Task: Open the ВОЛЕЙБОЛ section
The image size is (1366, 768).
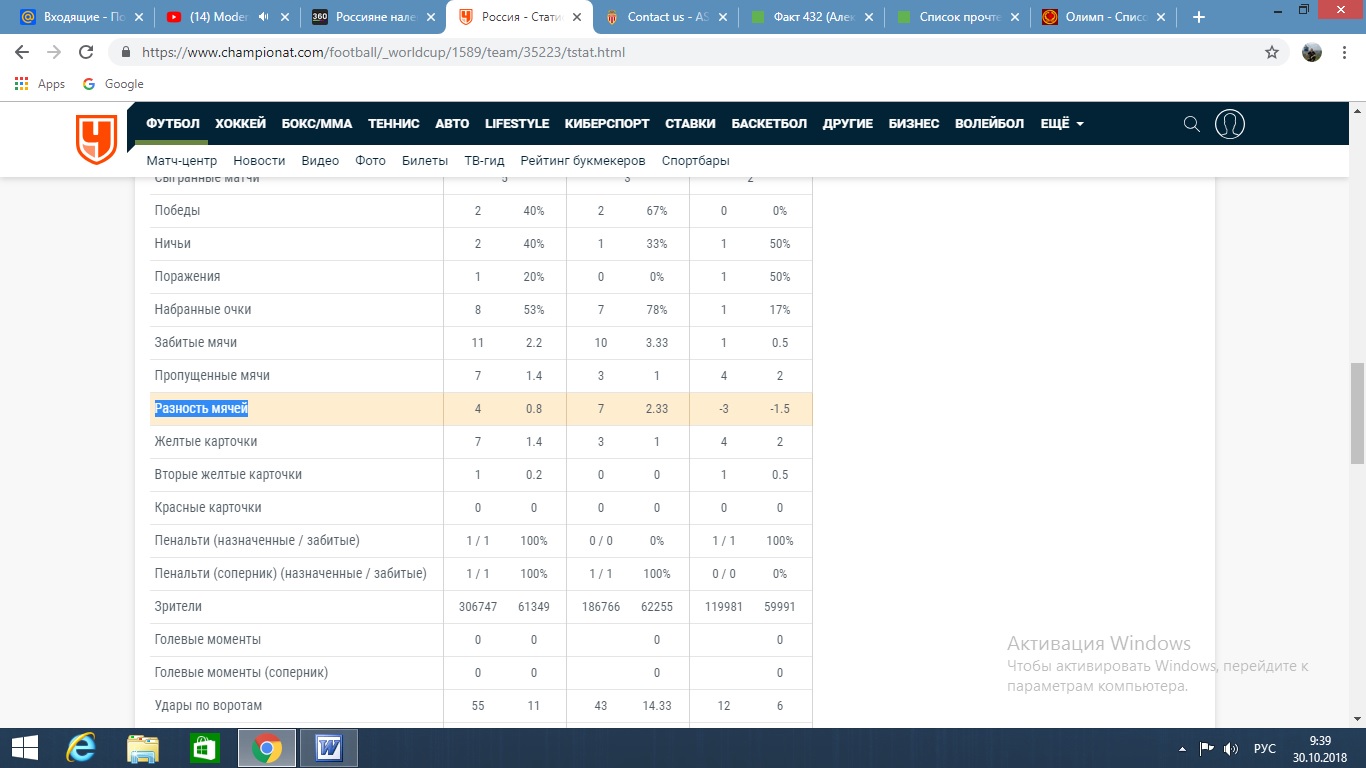Action: point(989,124)
